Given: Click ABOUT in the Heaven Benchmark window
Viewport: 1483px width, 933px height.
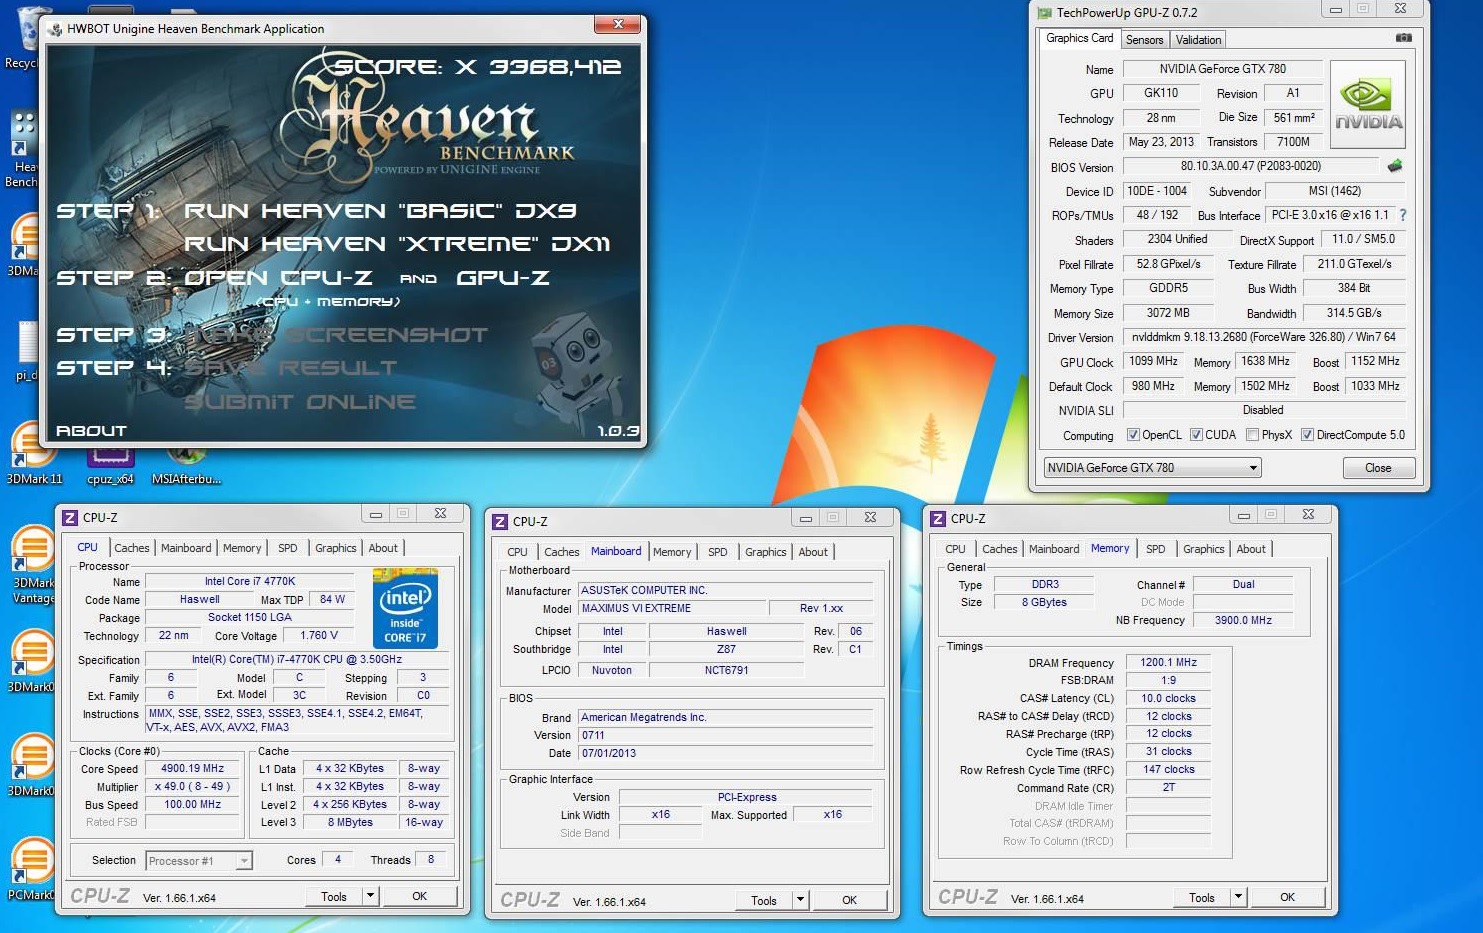Looking at the screenshot, I should pos(91,431).
